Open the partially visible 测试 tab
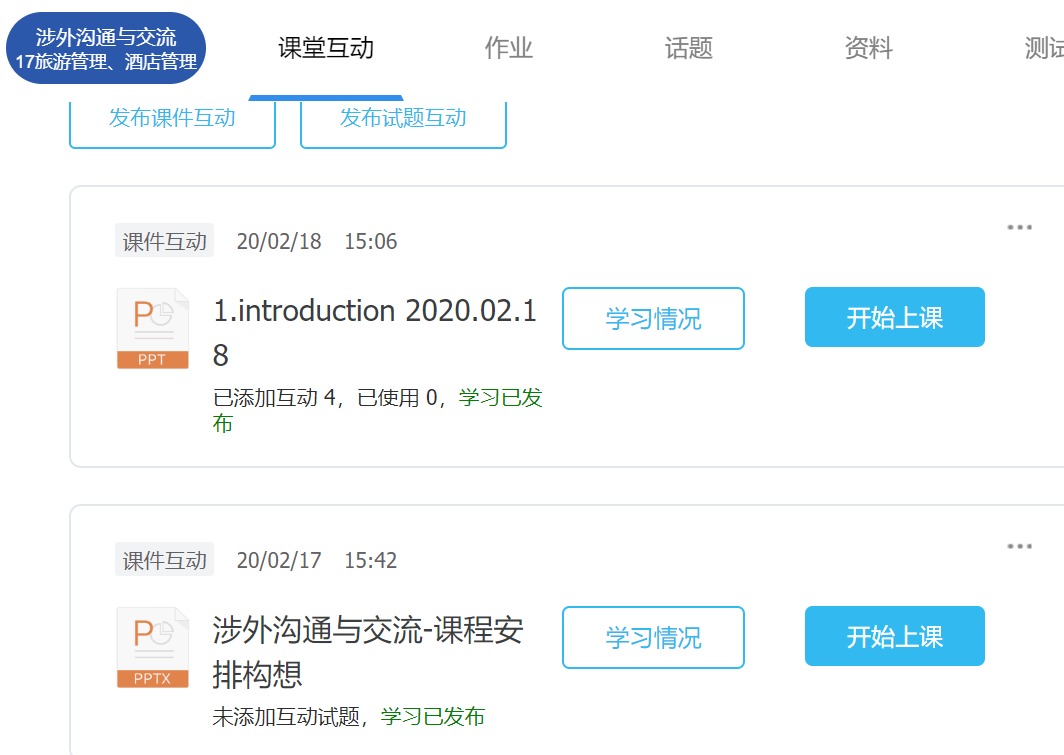1064x755 pixels. (x=1043, y=48)
